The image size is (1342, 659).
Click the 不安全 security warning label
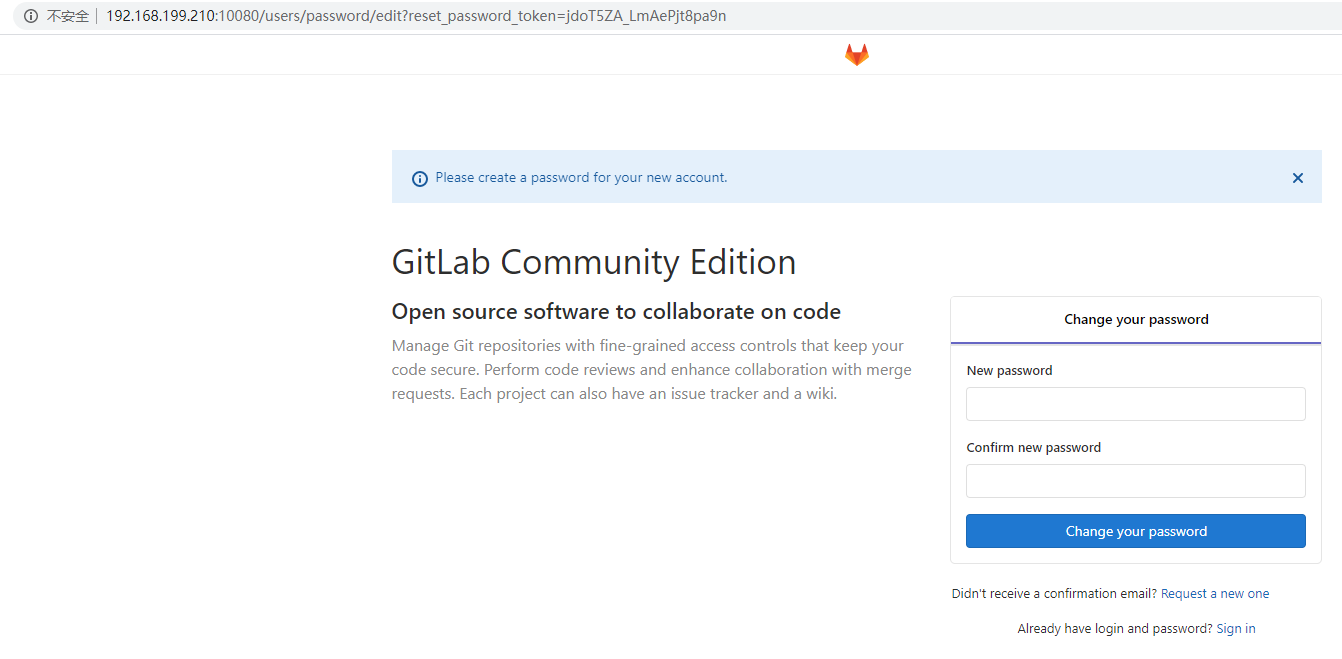[68, 16]
